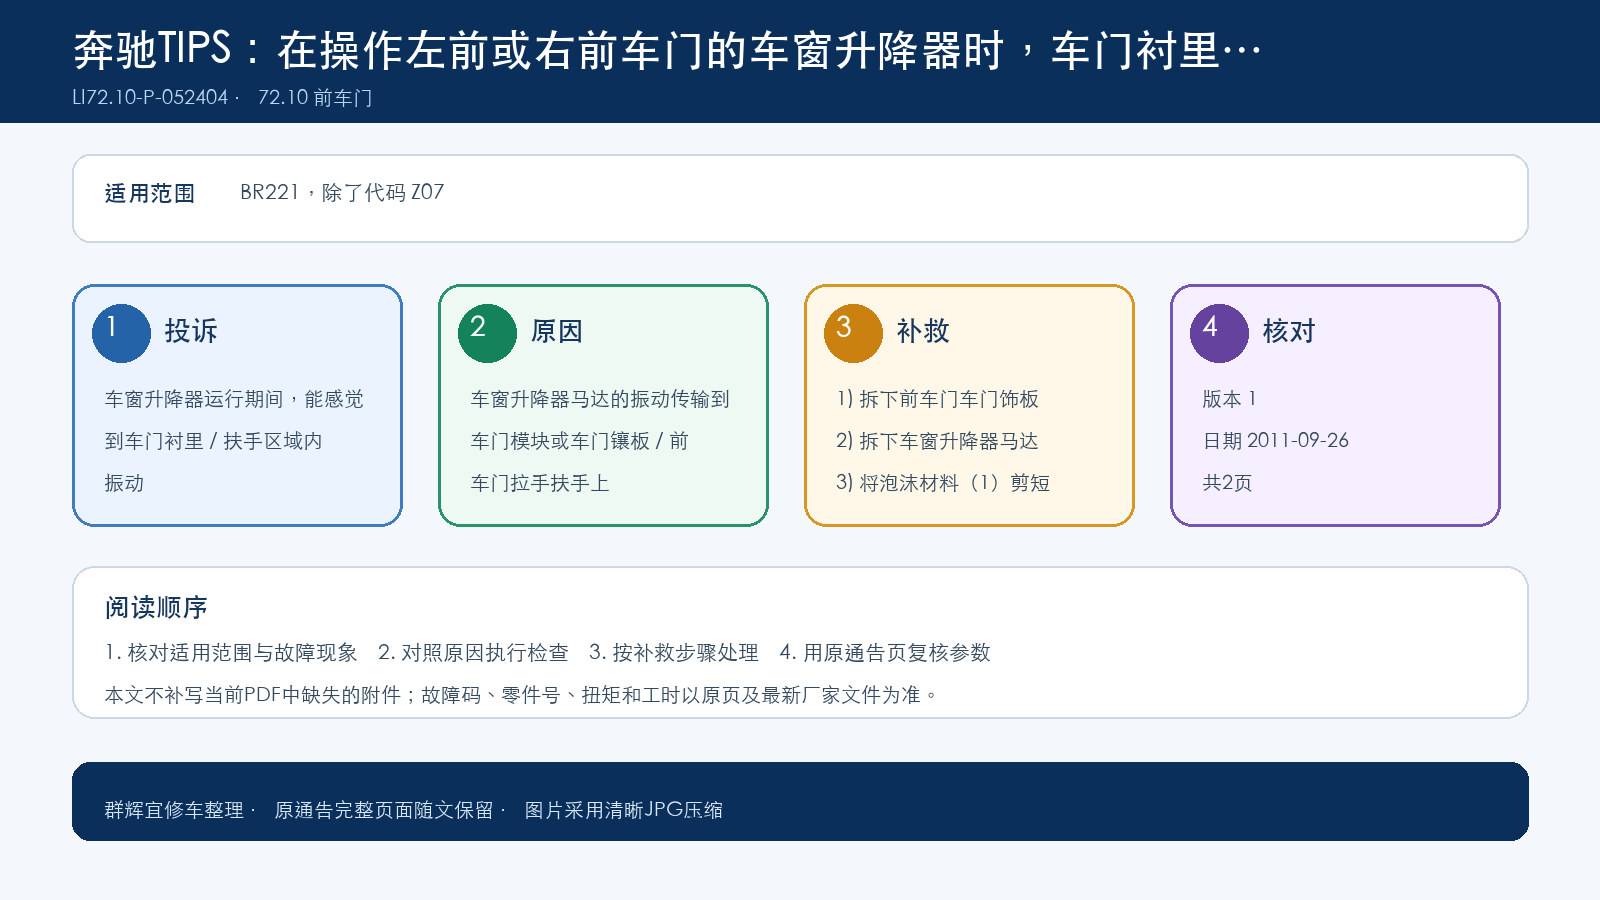Click reading step 2. 对照原因执行检查
Image resolution: width=1600 pixels, height=900 pixels.
pyautogui.click(x=474, y=653)
